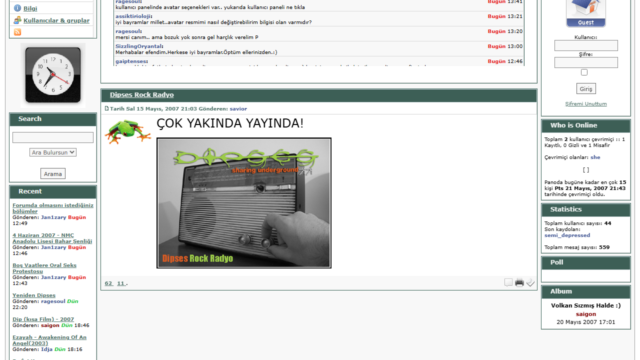Click the ÇOK YAKINDA YAYINDA! heading
The height and width of the screenshot is (360, 640).
[x=230, y=123]
